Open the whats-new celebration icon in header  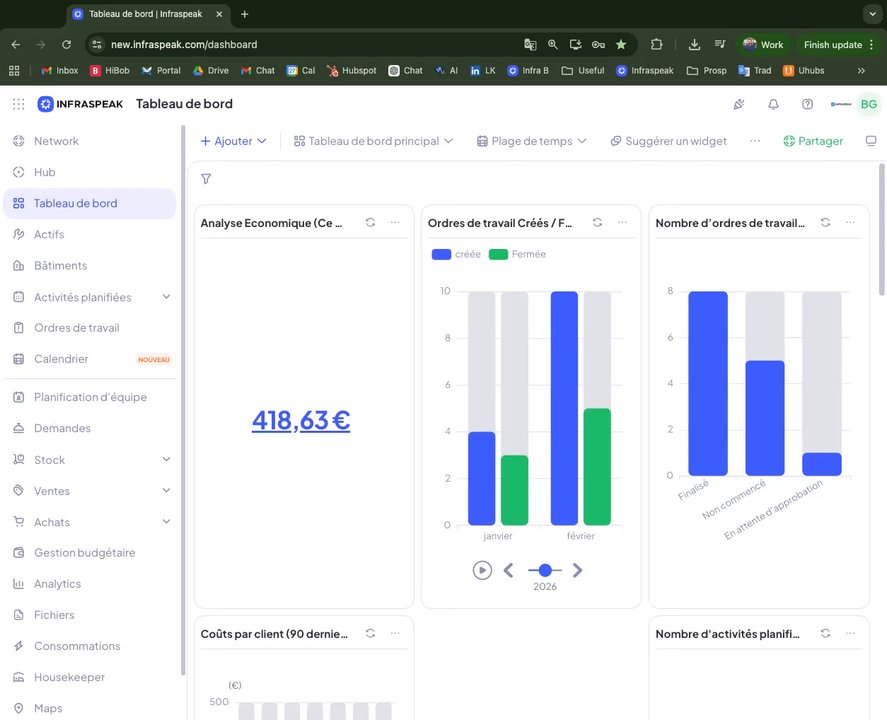[x=738, y=104]
